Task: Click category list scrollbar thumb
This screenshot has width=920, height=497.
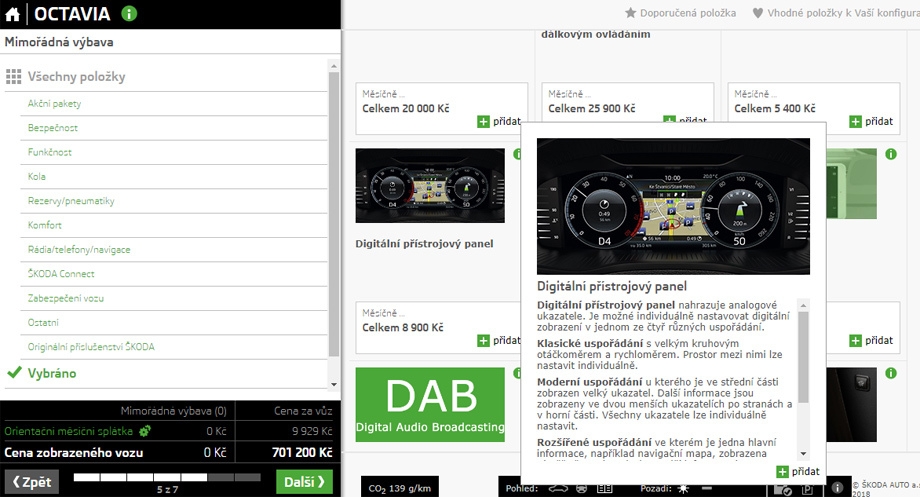Action: 334,214
